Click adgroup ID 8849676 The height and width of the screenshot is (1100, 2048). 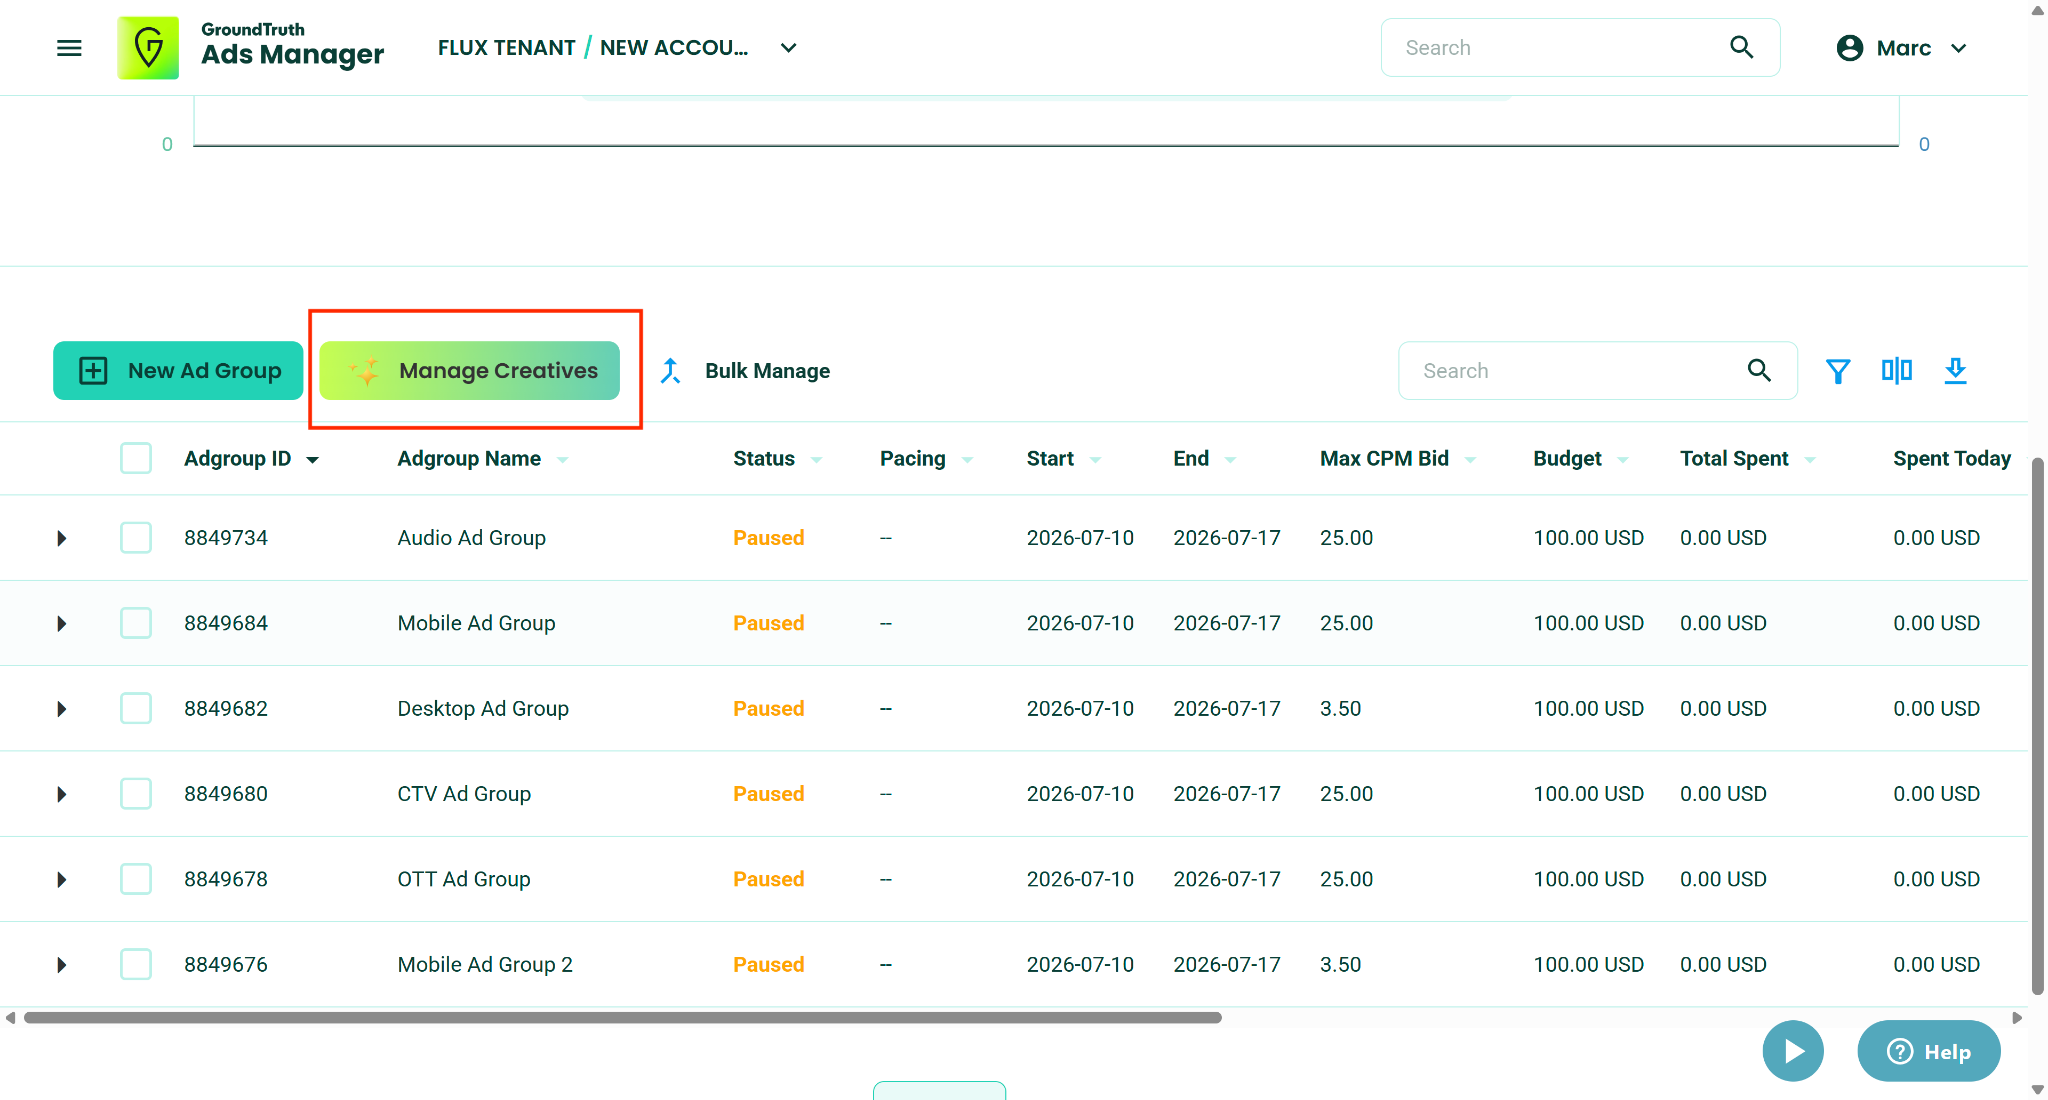pyautogui.click(x=226, y=965)
